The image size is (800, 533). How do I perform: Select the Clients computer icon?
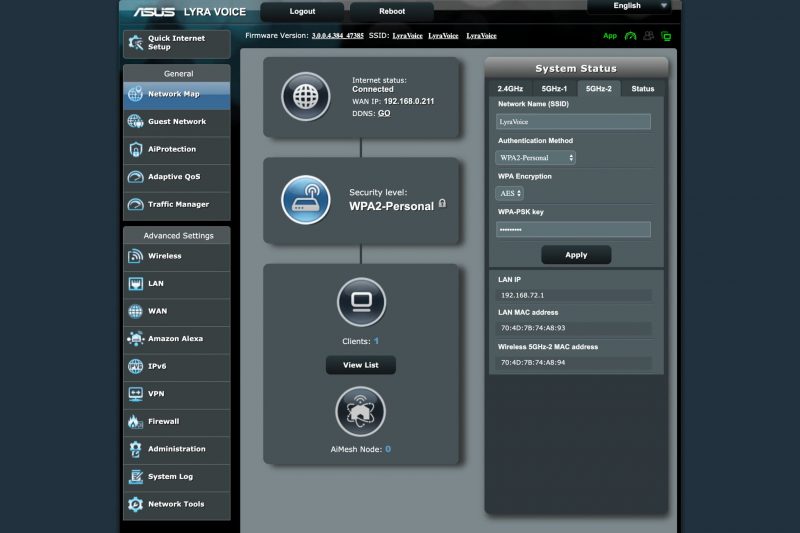[361, 302]
